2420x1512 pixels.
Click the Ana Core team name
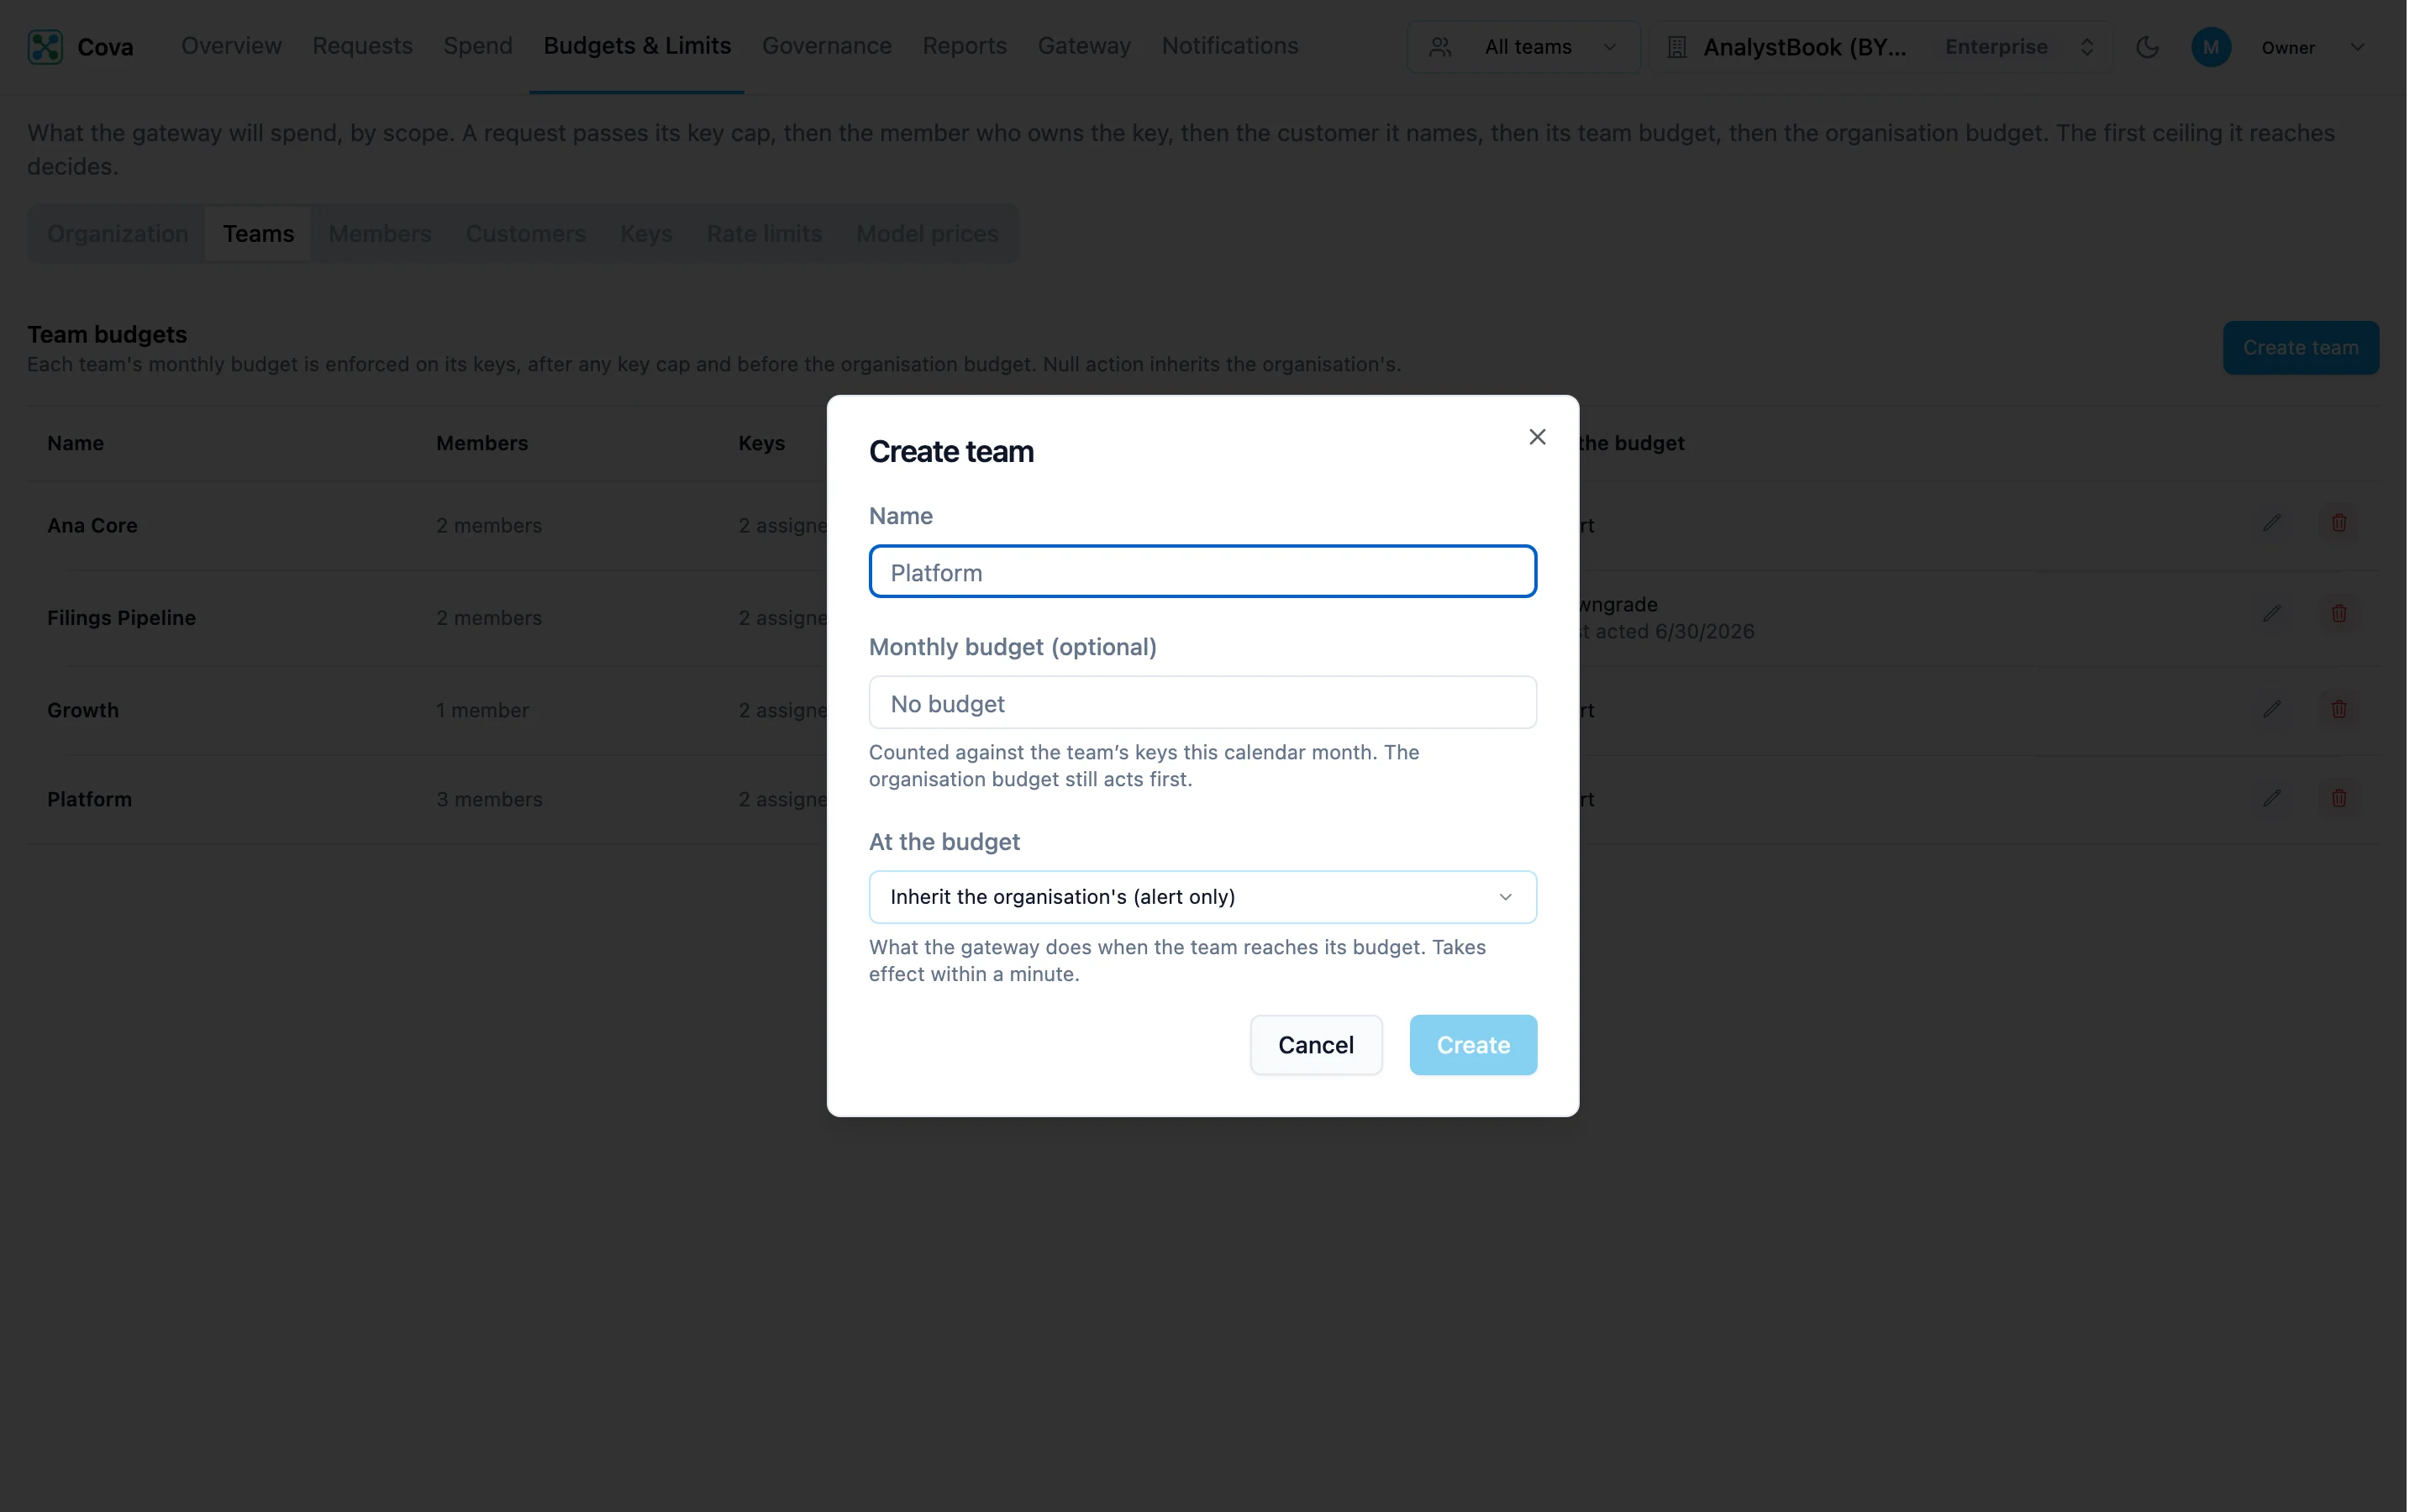pyautogui.click(x=92, y=525)
